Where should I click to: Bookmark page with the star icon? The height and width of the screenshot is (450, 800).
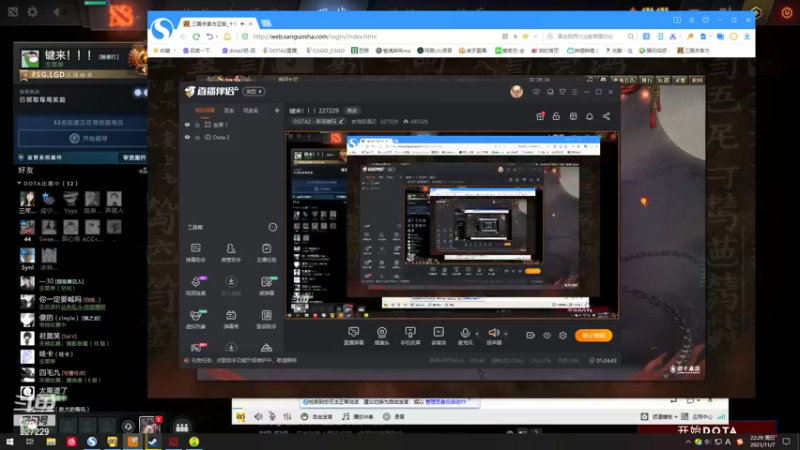(x=526, y=36)
